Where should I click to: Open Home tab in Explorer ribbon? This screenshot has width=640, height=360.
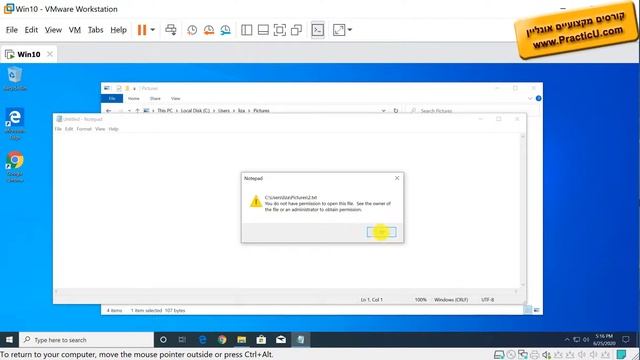coord(133,98)
